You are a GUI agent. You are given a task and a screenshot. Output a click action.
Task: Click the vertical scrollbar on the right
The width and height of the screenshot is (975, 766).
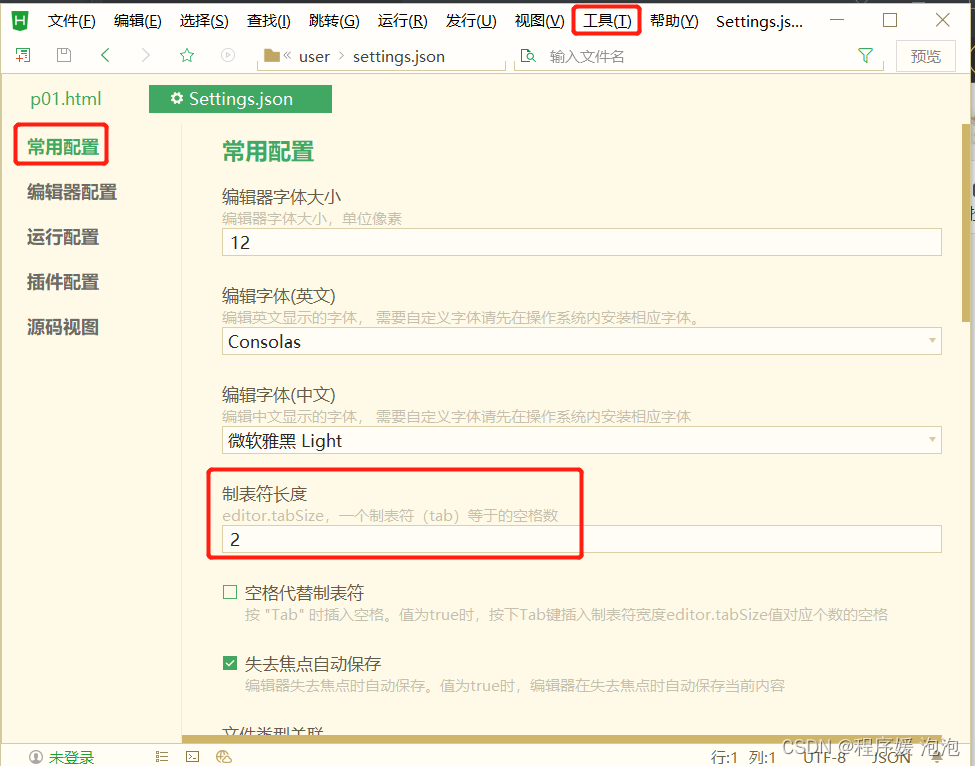tap(966, 223)
